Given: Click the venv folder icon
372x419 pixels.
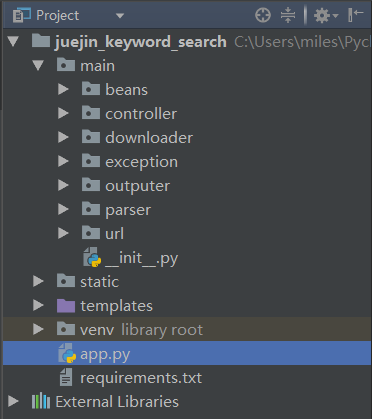Looking at the screenshot, I should click(x=66, y=329).
